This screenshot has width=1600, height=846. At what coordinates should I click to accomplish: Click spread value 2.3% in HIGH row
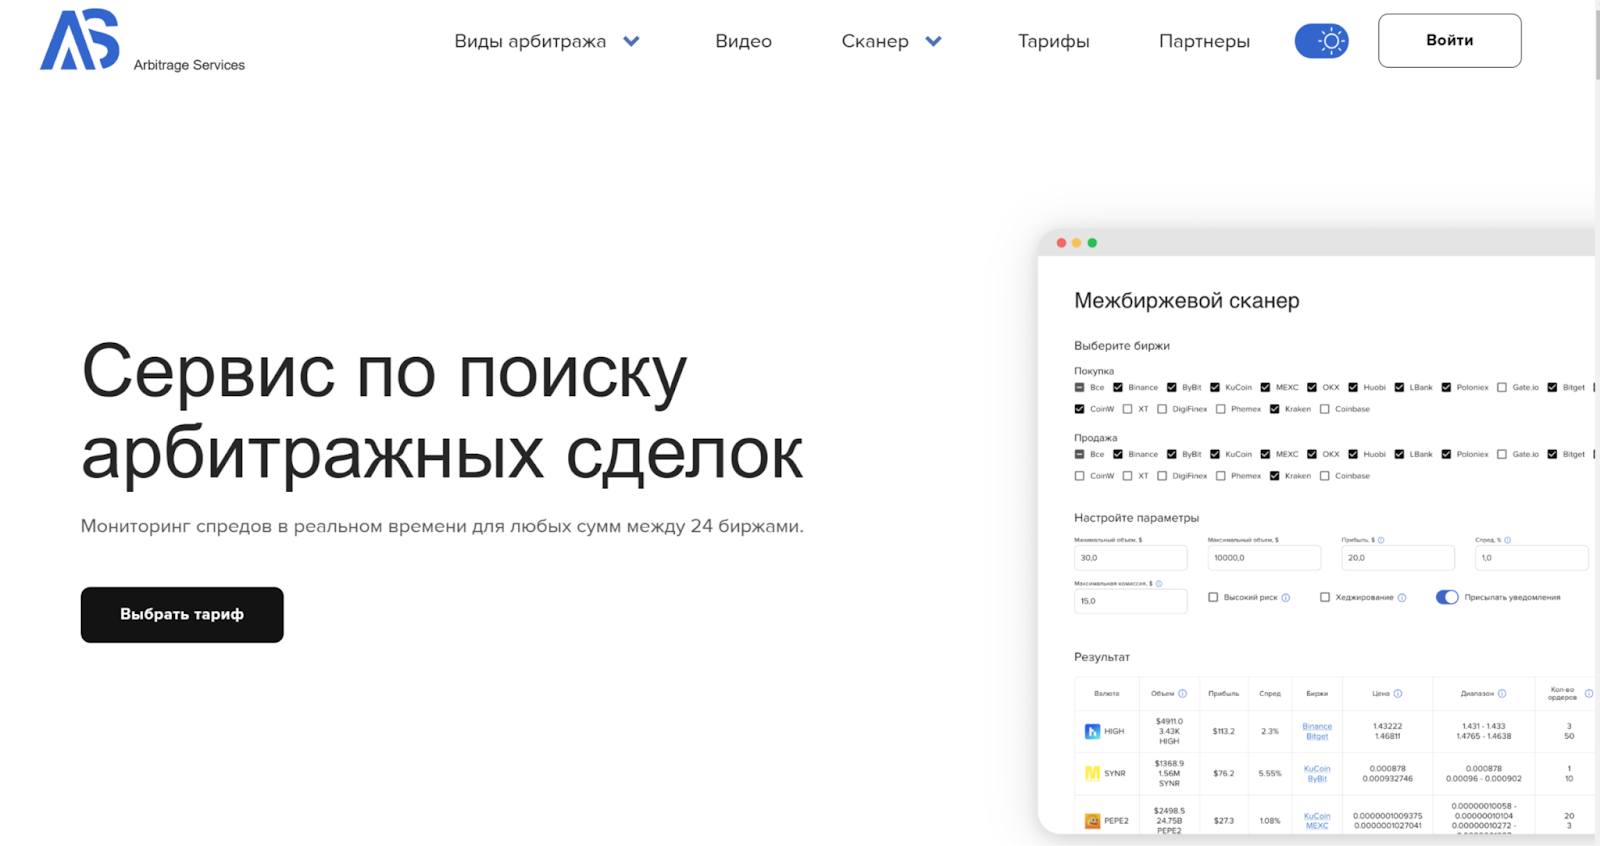coord(1270,732)
